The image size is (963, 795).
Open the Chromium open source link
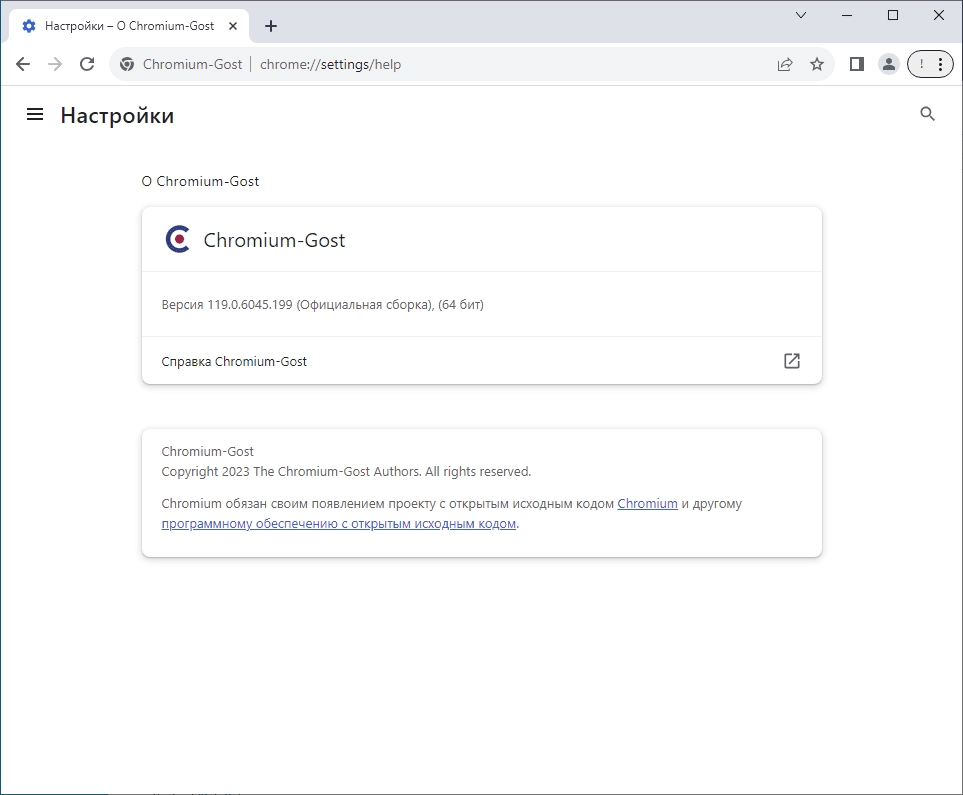[x=647, y=504]
